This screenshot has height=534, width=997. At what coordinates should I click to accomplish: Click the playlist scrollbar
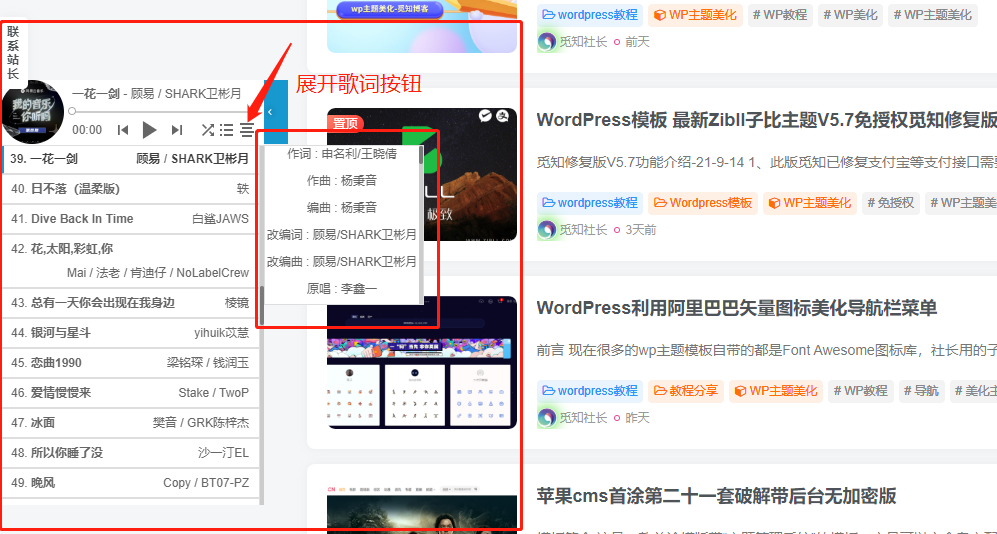click(261, 306)
